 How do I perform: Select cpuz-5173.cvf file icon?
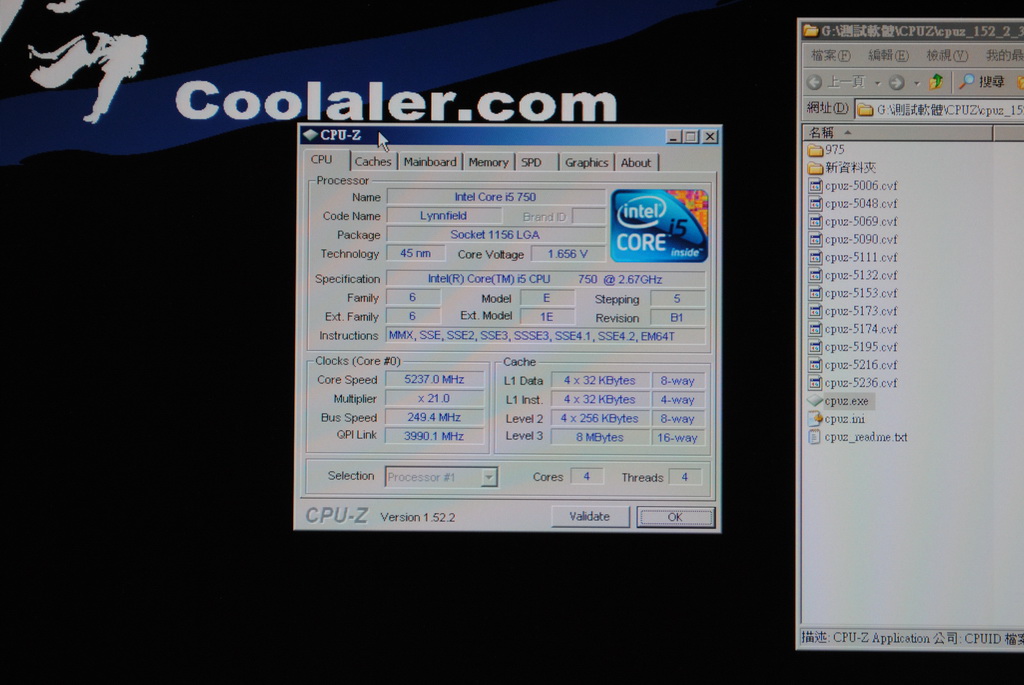[x=815, y=311]
